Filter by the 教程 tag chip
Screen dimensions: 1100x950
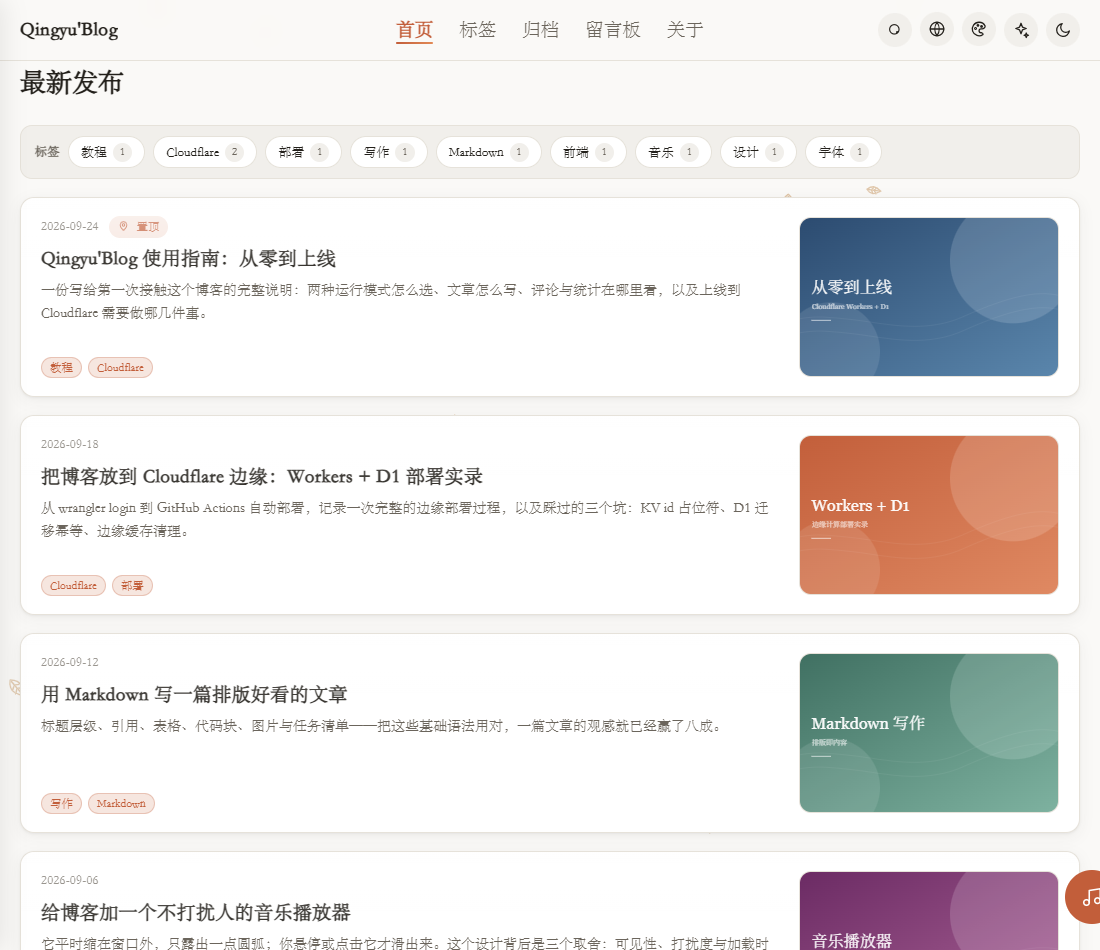[x=106, y=152]
